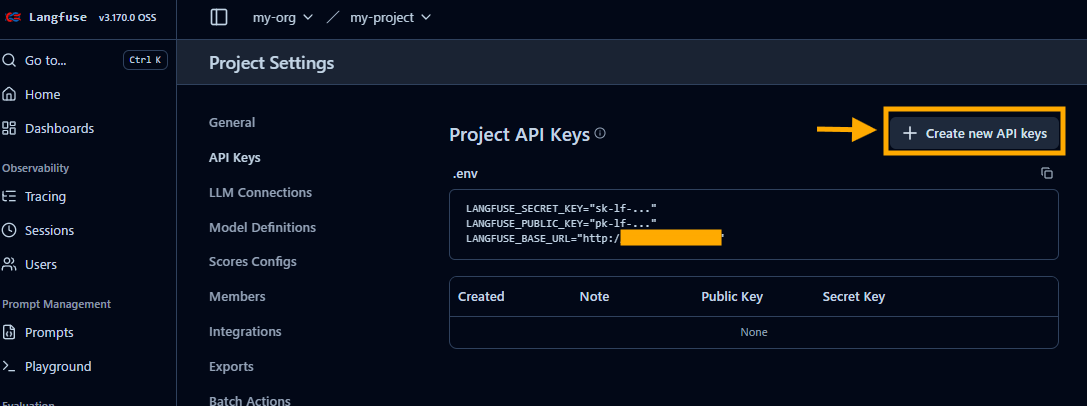
Task: Open Batch Actions settings
Action: pyautogui.click(x=250, y=400)
